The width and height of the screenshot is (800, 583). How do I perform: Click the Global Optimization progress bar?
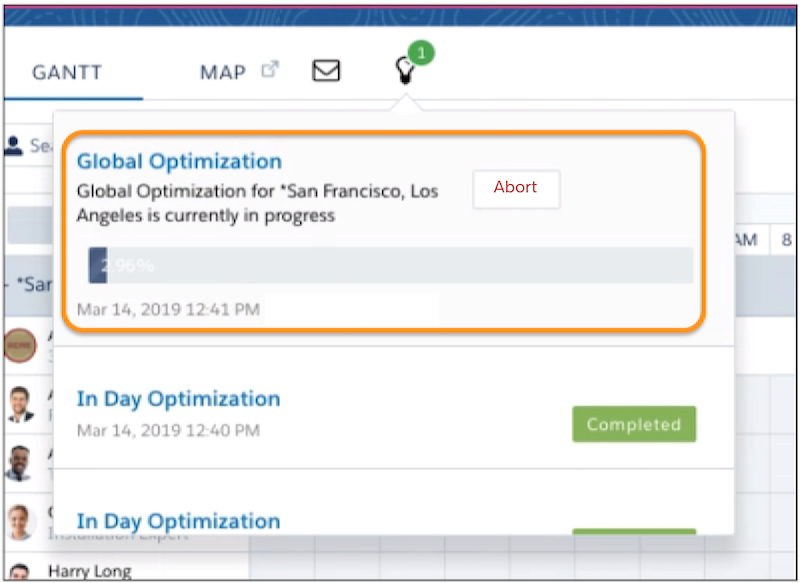(390, 266)
